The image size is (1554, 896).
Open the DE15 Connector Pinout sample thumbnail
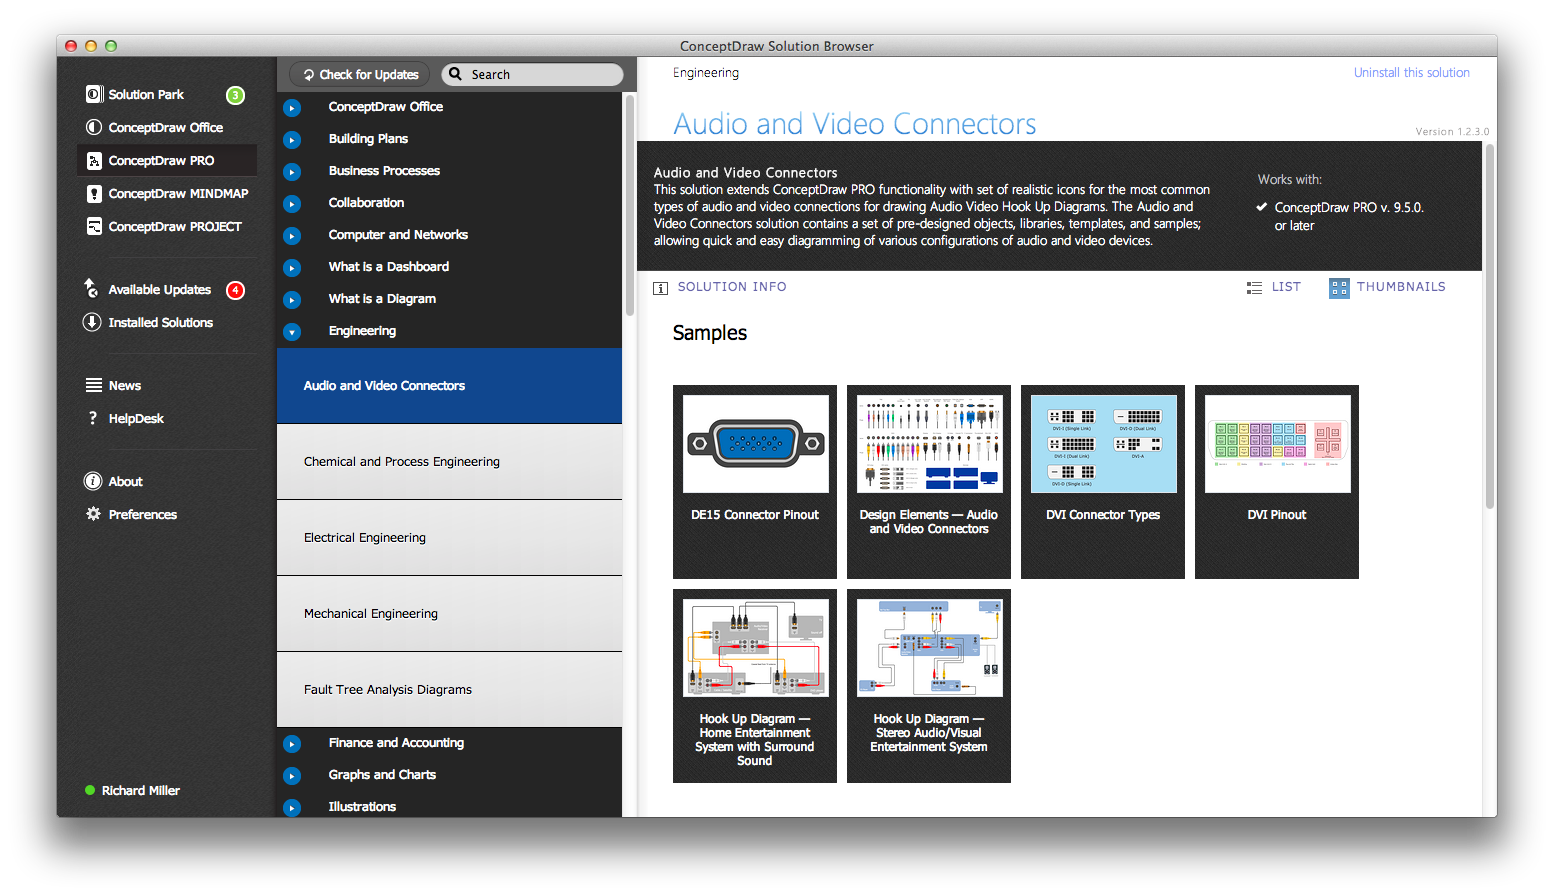[x=755, y=482]
